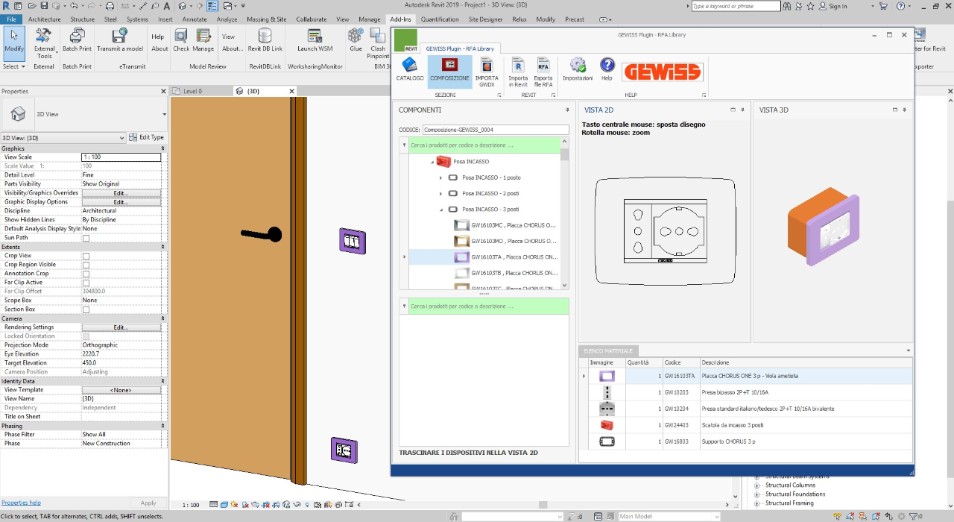Open the Properties help link
Screen dimensions: 954x522
tap(21, 503)
